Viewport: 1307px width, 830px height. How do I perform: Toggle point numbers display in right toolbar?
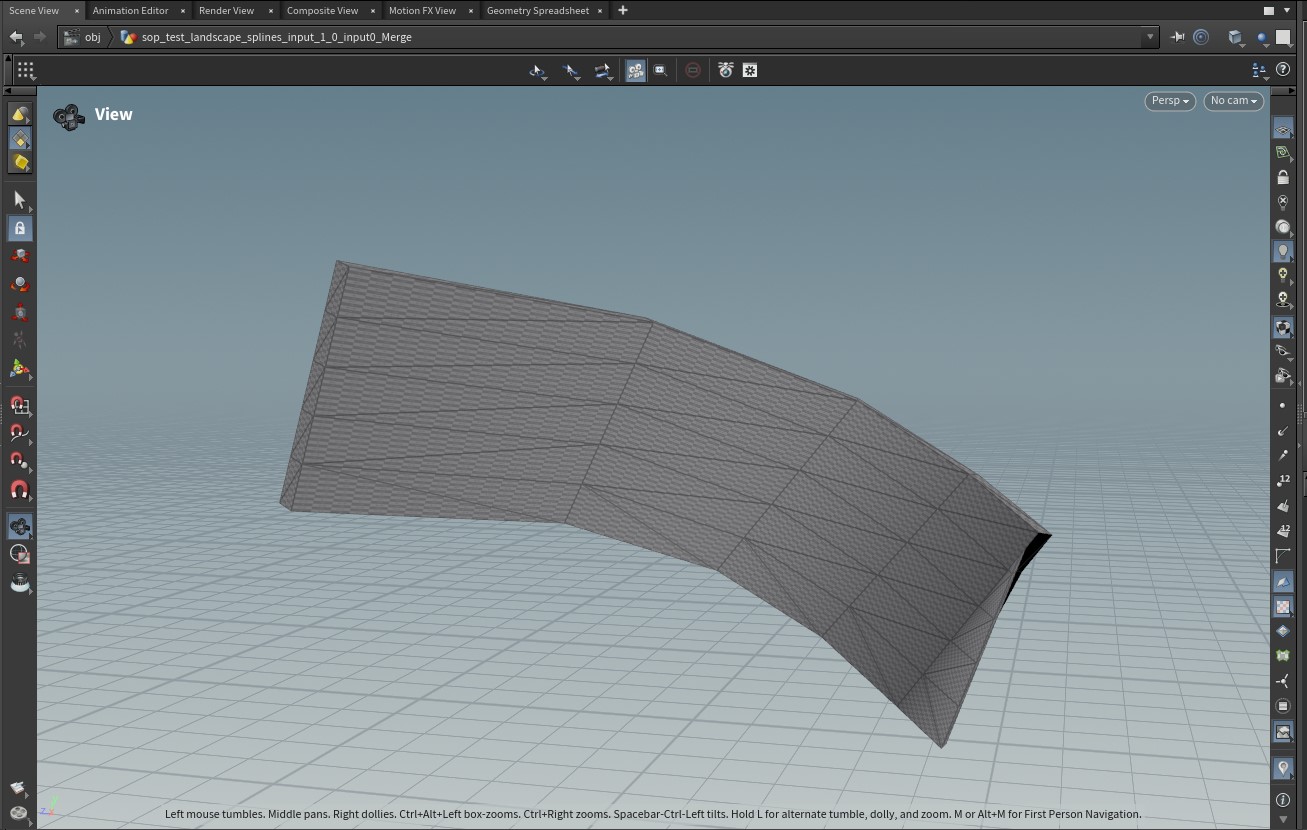tap(1283, 481)
